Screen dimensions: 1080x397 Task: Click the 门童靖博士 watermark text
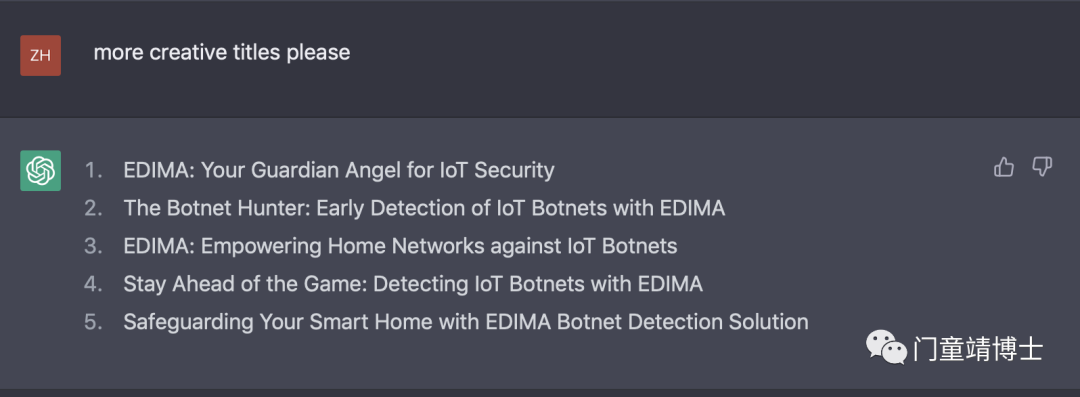tap(978, 349)
